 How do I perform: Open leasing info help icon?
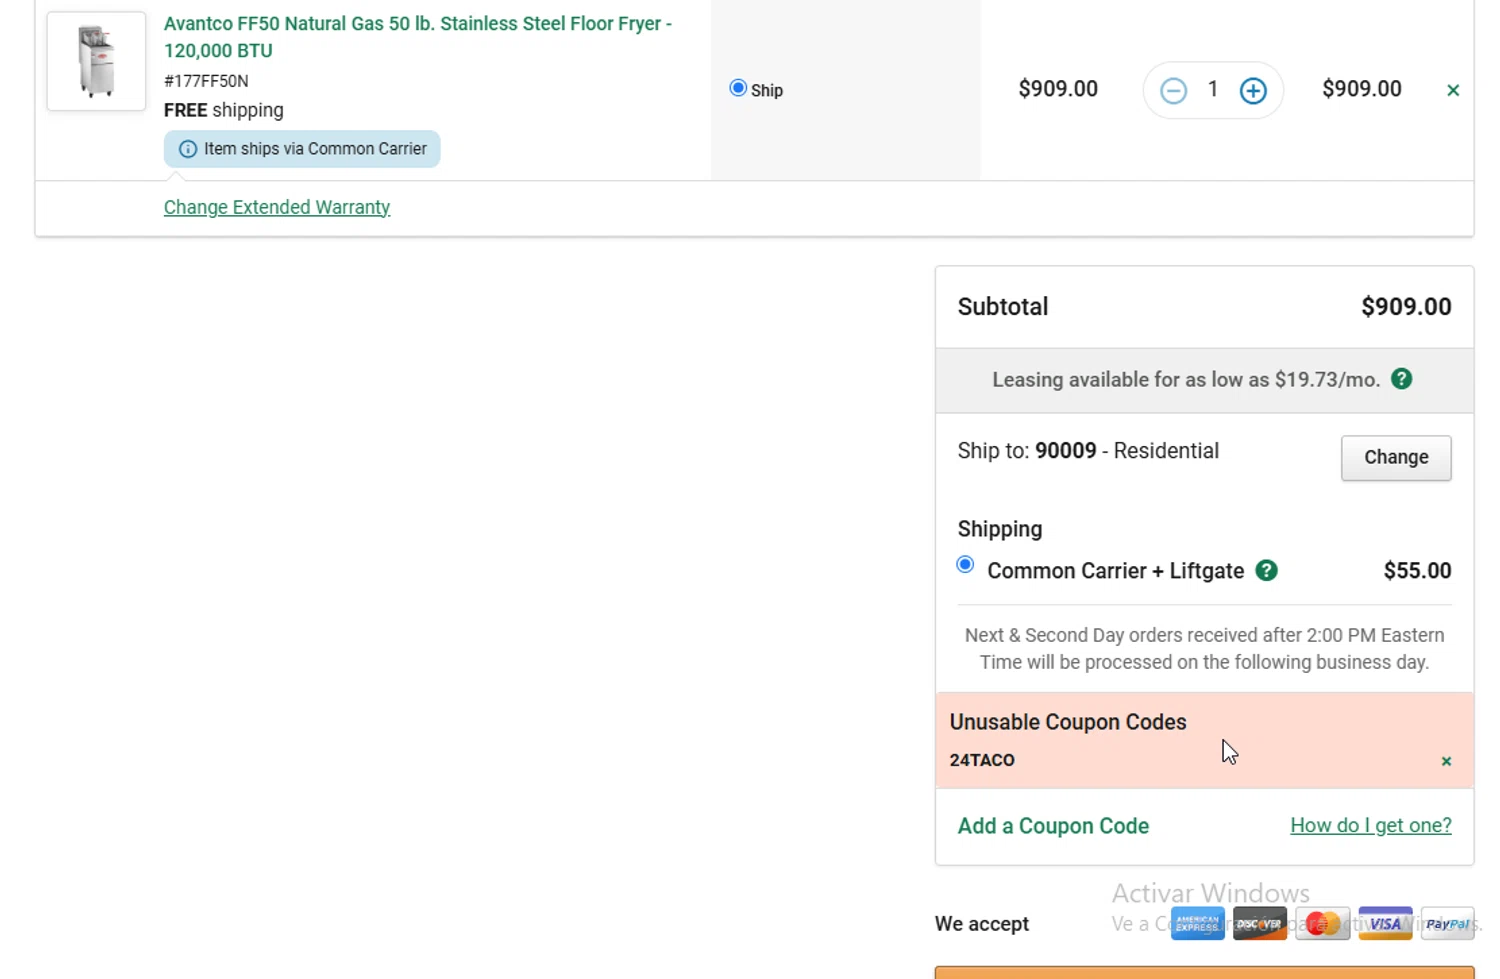pos(1402,379)
